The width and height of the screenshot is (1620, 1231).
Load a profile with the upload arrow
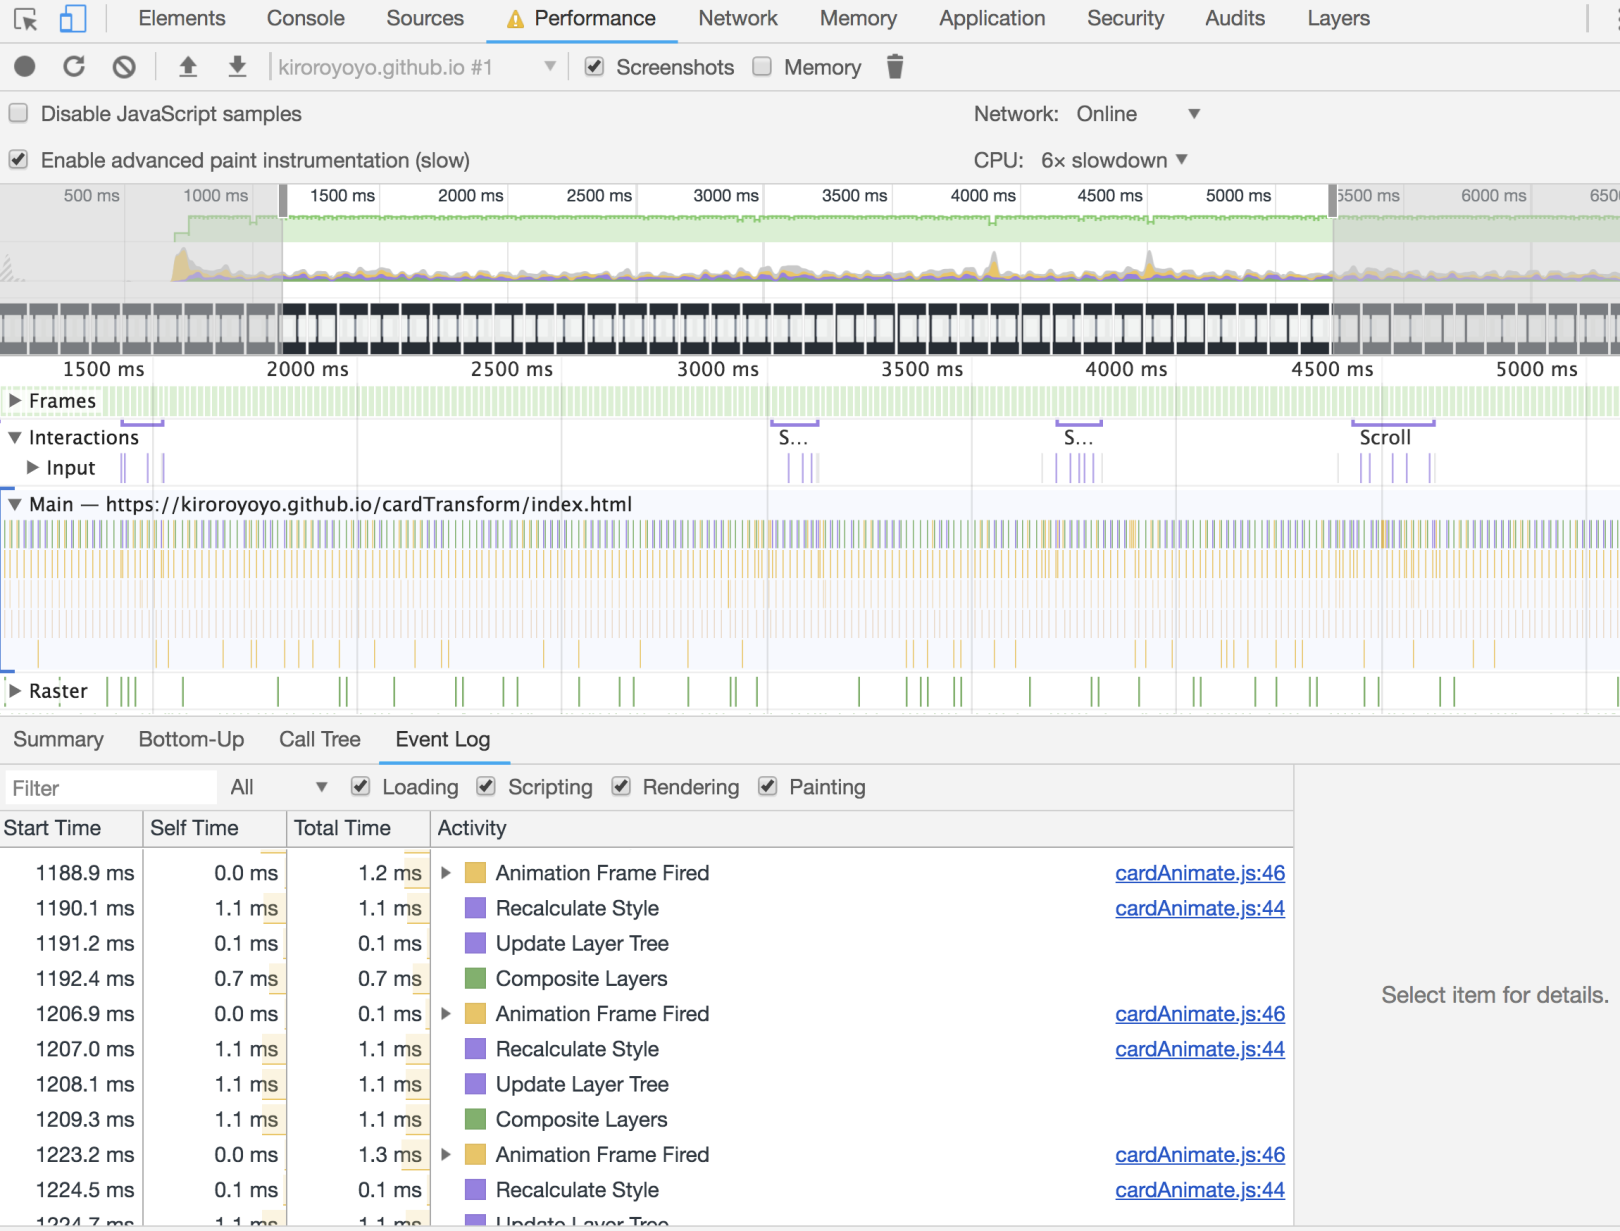[x=188, y=67]
